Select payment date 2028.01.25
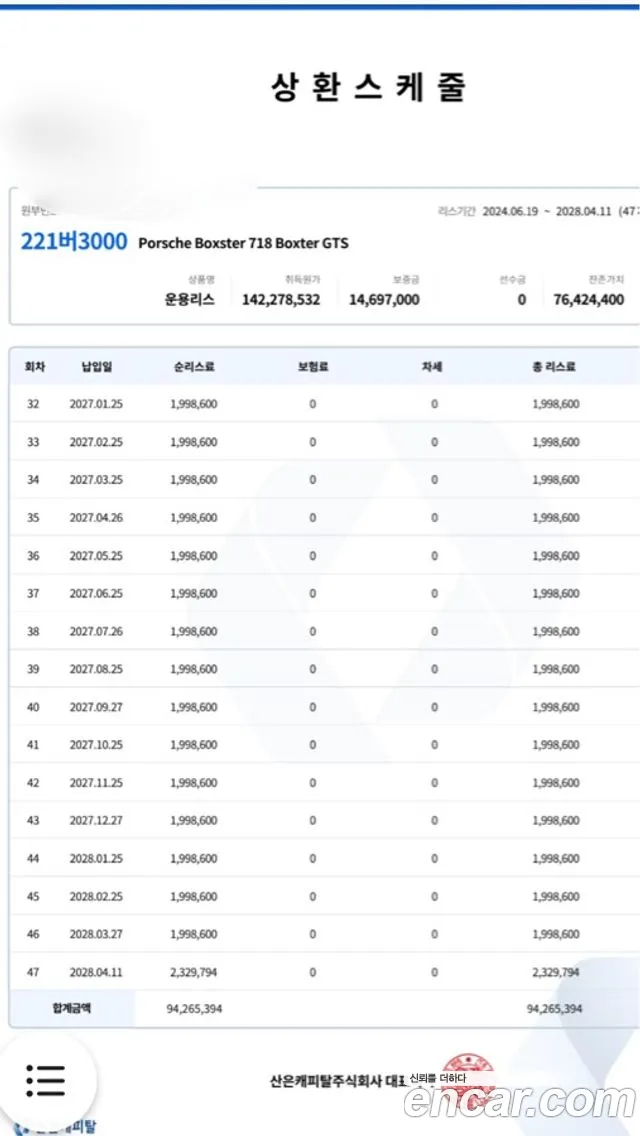This screenshot has width=640, height=1136. (x=96, y=859)
